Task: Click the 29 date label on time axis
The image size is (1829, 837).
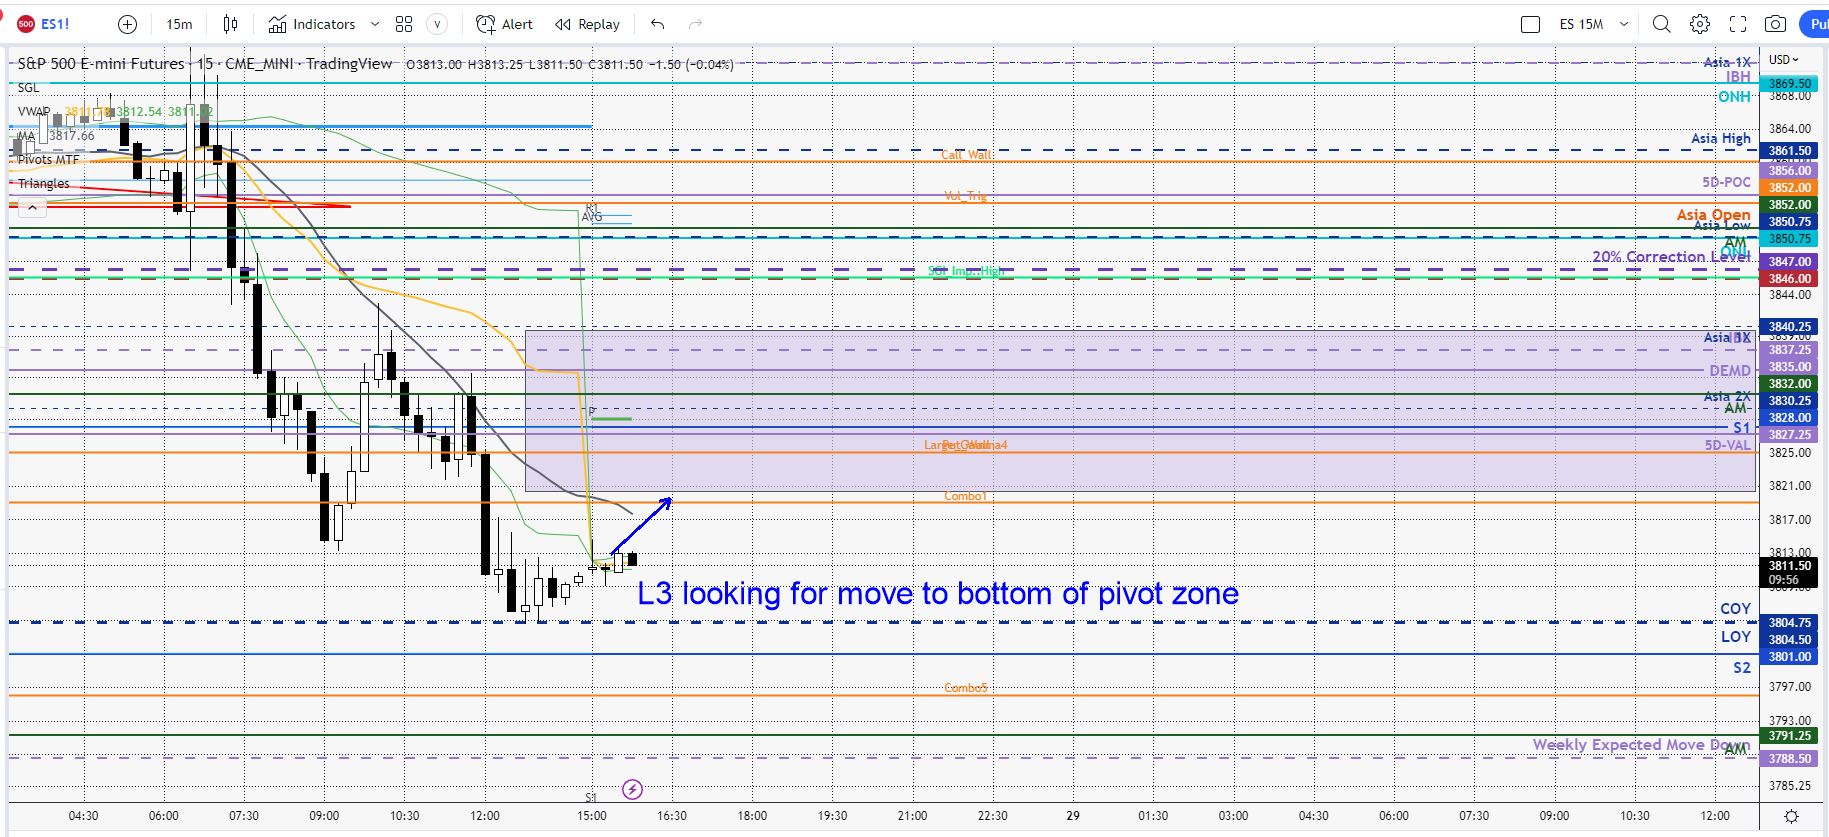Action: (x=1073, y=816)
